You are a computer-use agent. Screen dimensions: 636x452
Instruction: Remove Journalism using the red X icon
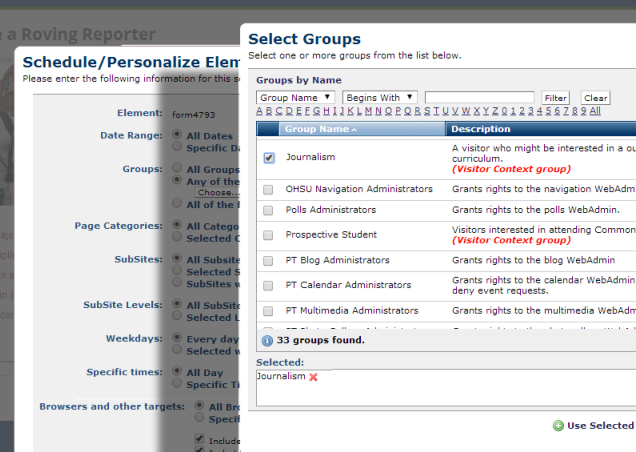click(x=313, y=377)
